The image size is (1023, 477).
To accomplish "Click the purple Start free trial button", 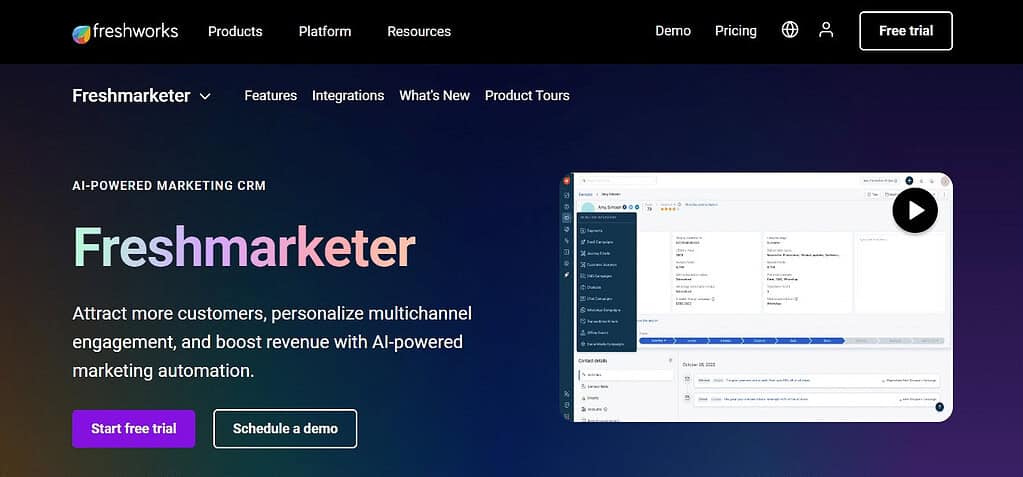I will [x=133, y=429].
